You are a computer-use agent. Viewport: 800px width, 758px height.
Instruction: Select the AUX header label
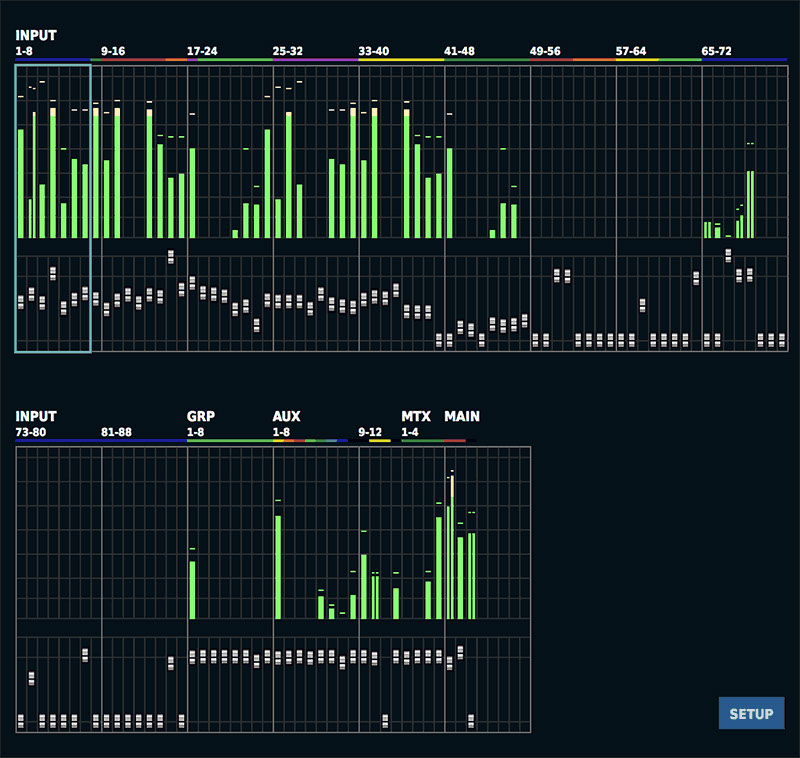[x=287, y=416]
